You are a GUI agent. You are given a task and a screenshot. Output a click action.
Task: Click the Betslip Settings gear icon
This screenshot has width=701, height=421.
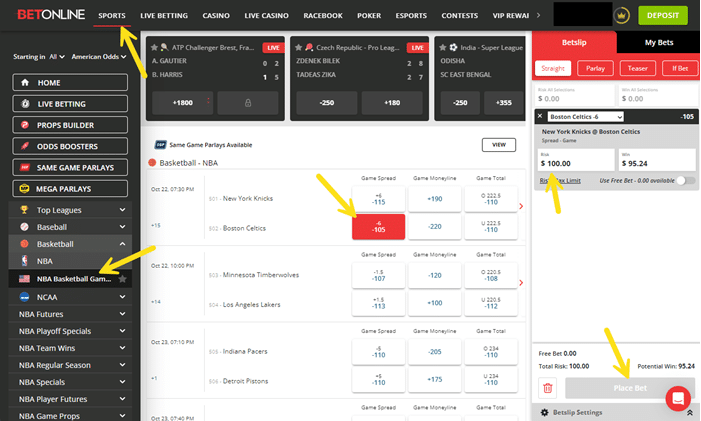coord(544,413)
